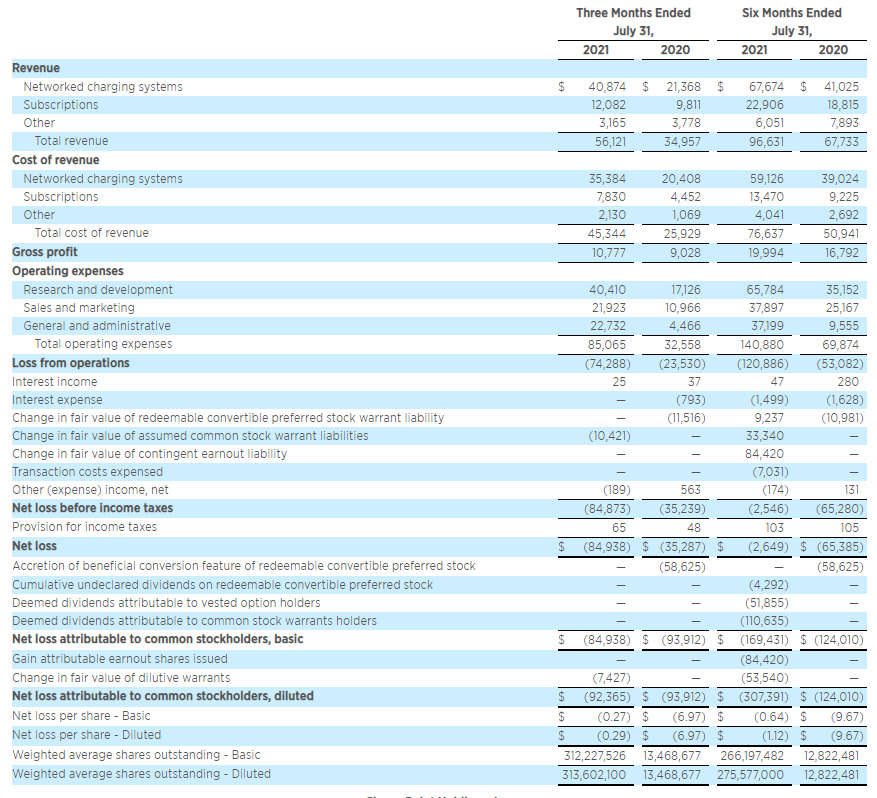Click the earnout liability value 84,420
This screenshot has width=877, height=798.
tap(765, 454)
